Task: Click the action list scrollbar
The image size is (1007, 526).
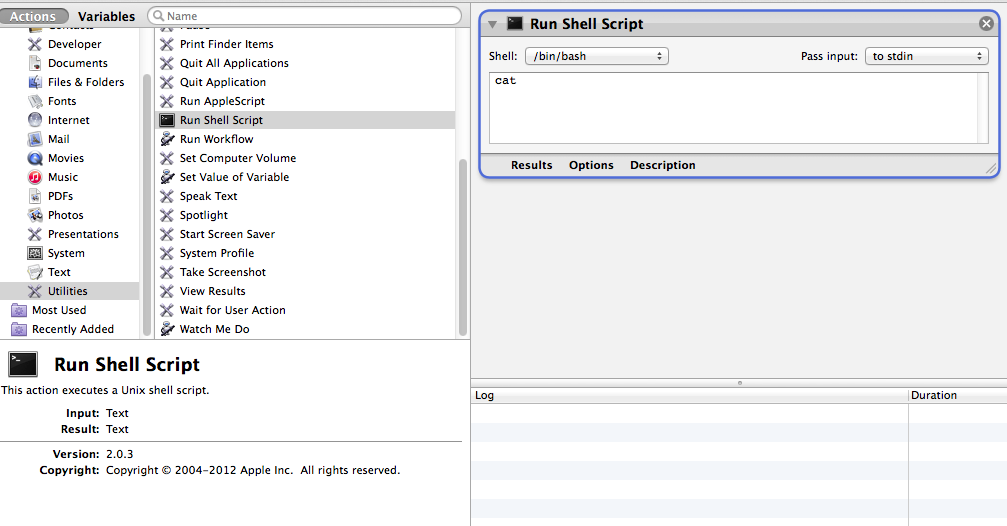Action: pos(462,247)
